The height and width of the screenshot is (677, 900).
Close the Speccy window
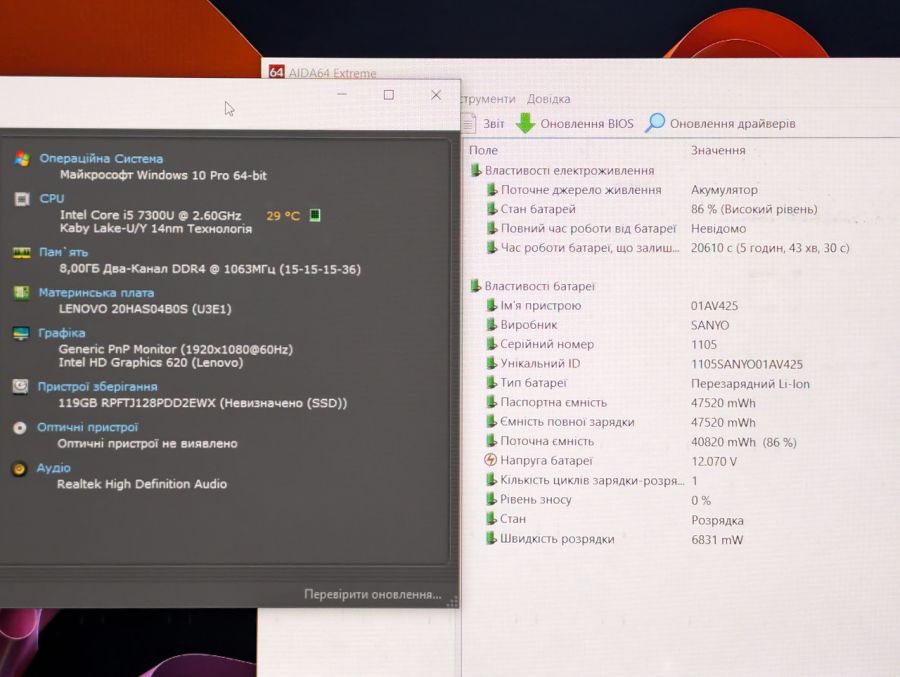(436, 95)
